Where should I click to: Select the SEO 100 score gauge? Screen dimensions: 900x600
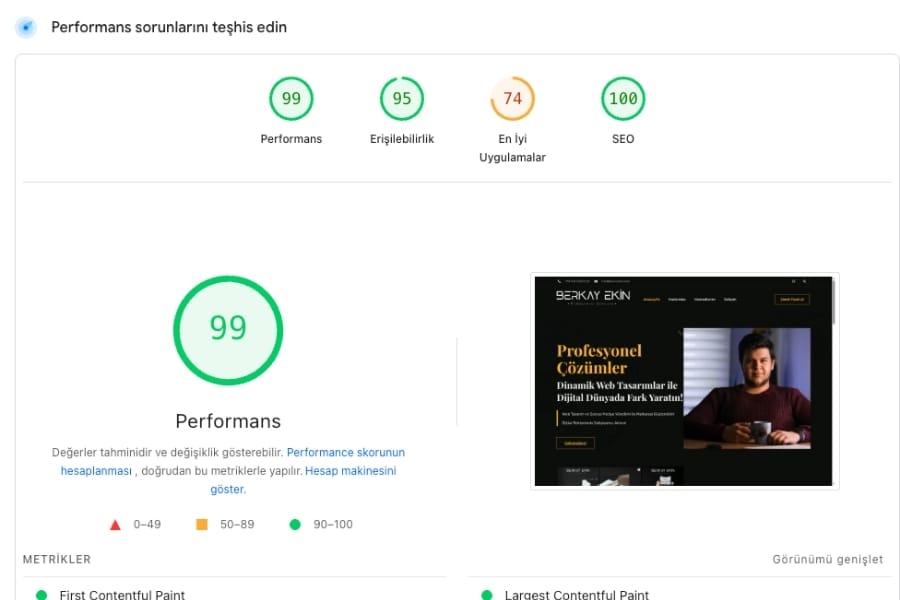623,99
